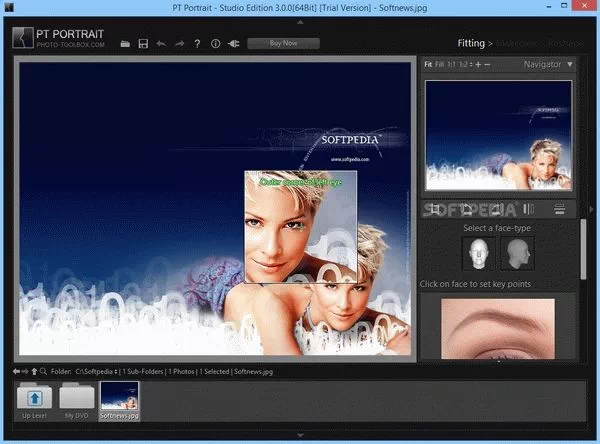Set zoom to 1:1
600x444 pixels.
(452, 65)
